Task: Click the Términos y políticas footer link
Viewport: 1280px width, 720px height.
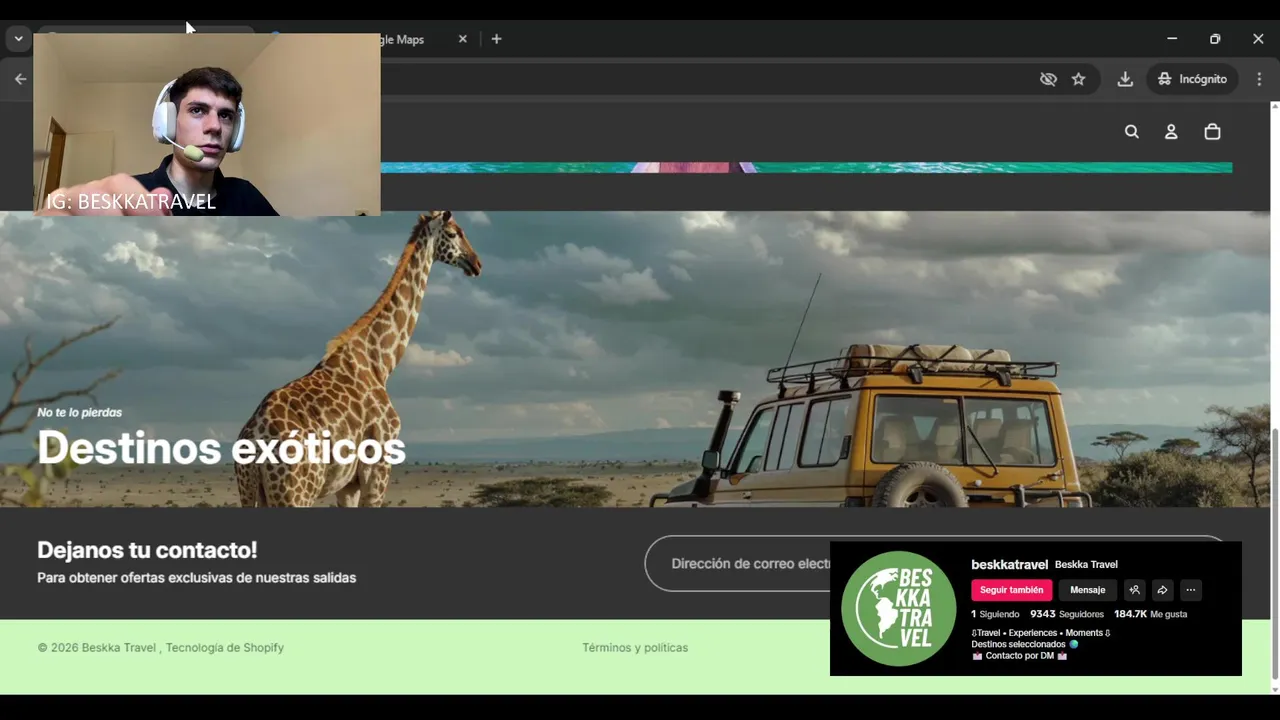Action: tap(635, 648)
